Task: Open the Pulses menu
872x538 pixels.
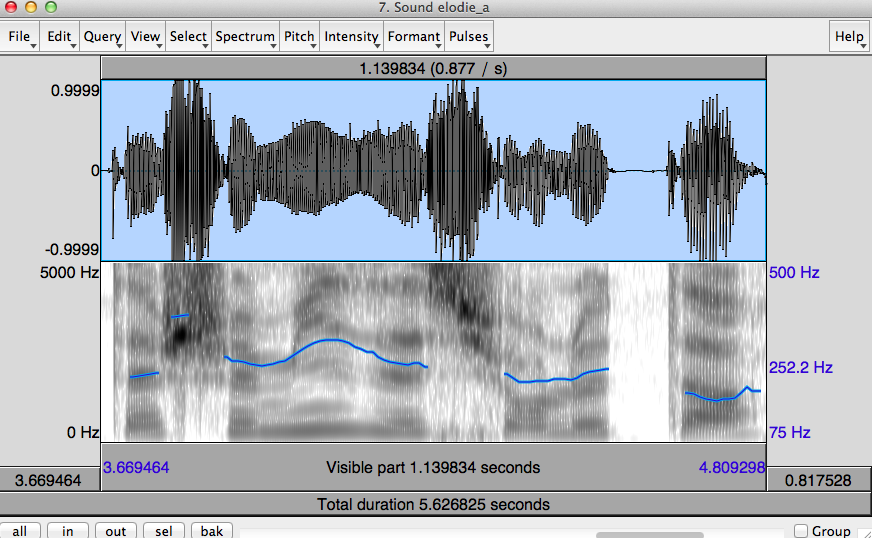Action: coord(469,37)
